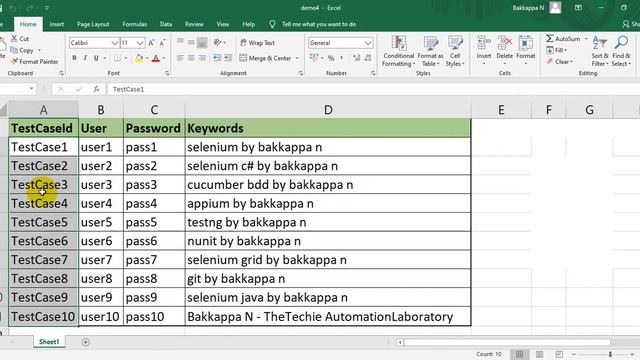This screenshot has height=360, width=640.
Task: Activate the Format Painter tool
Action: point(35,62)
